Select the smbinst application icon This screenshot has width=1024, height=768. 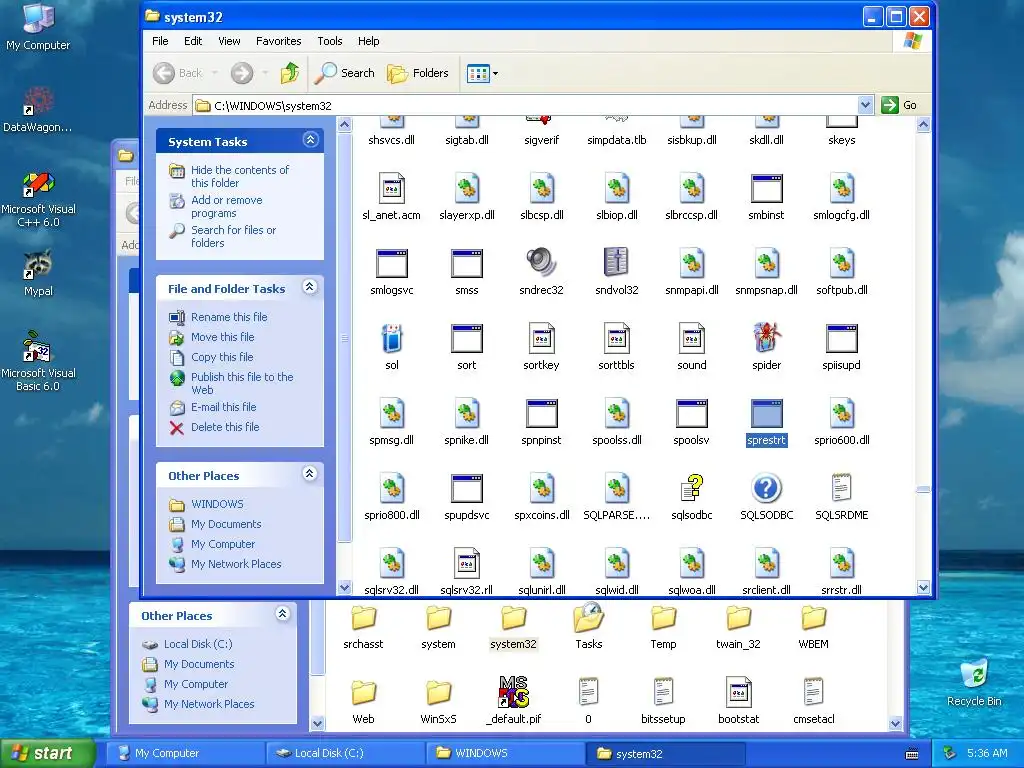click(767, 189)
